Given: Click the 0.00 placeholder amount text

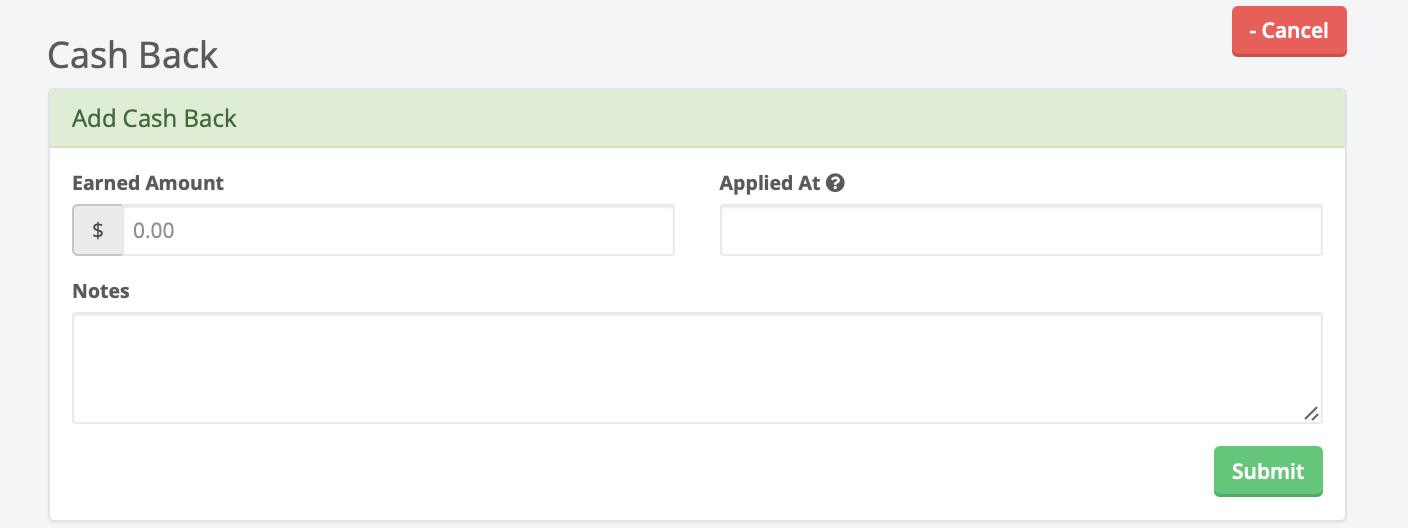Looking at the screenshot, I should [x=154, y=230].
